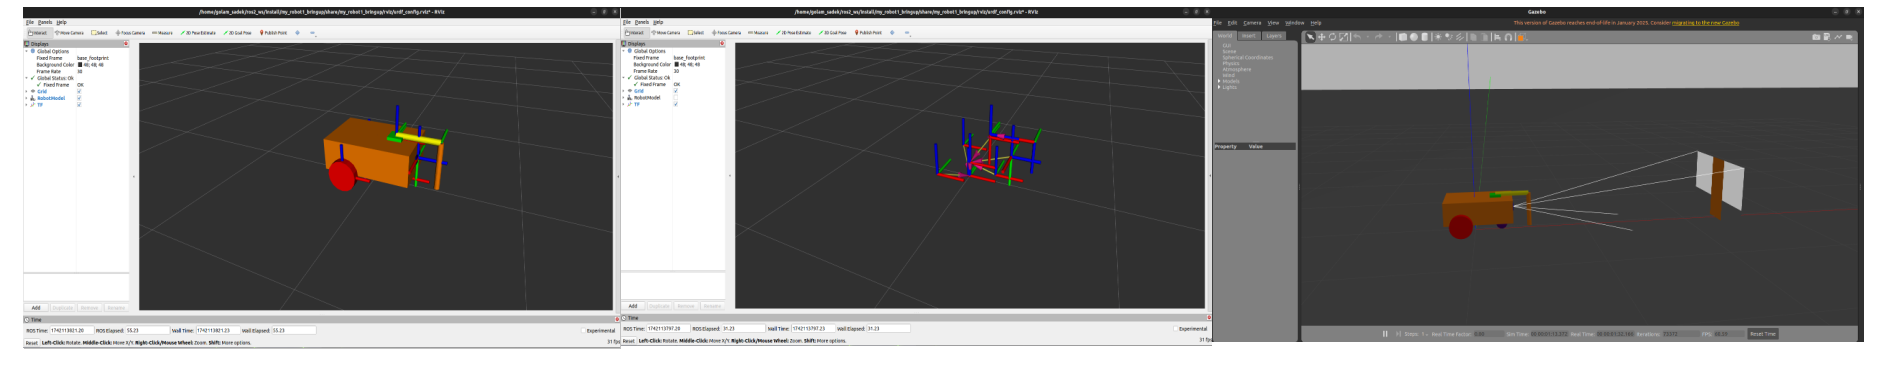The height and width of the screenshot is (370, 1877).
Task: Expand RobotModel display in RViz with orange robot
Action: (x=26, y=98)
